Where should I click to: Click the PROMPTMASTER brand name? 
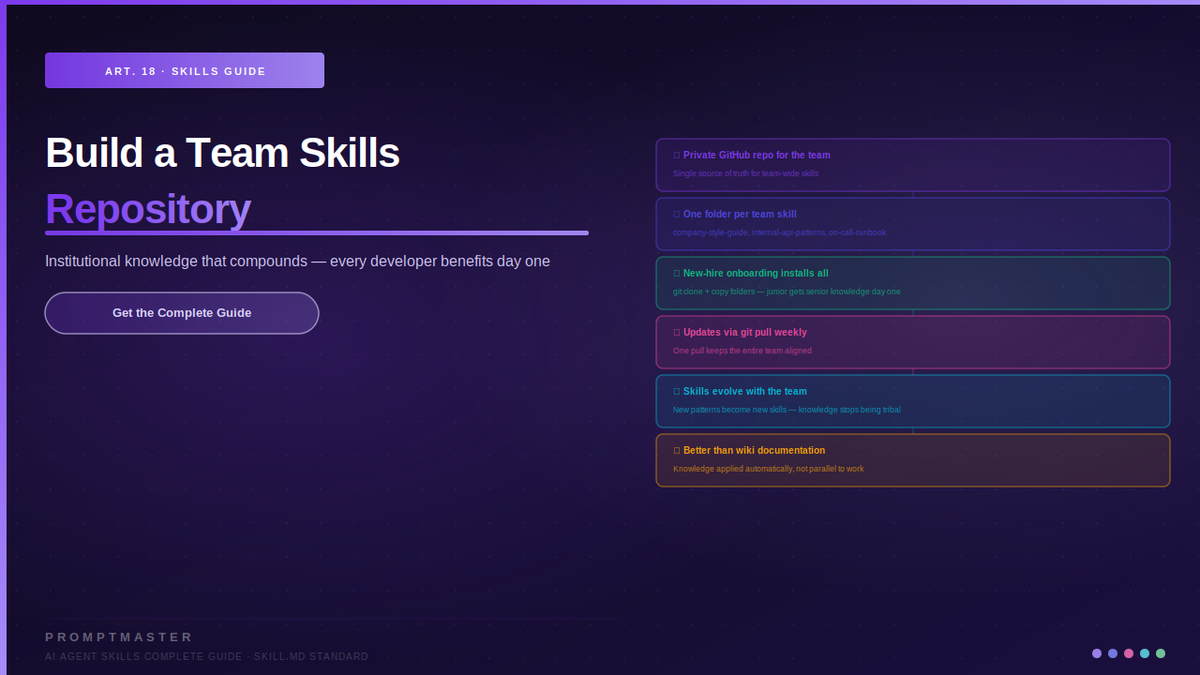(119, 637)
